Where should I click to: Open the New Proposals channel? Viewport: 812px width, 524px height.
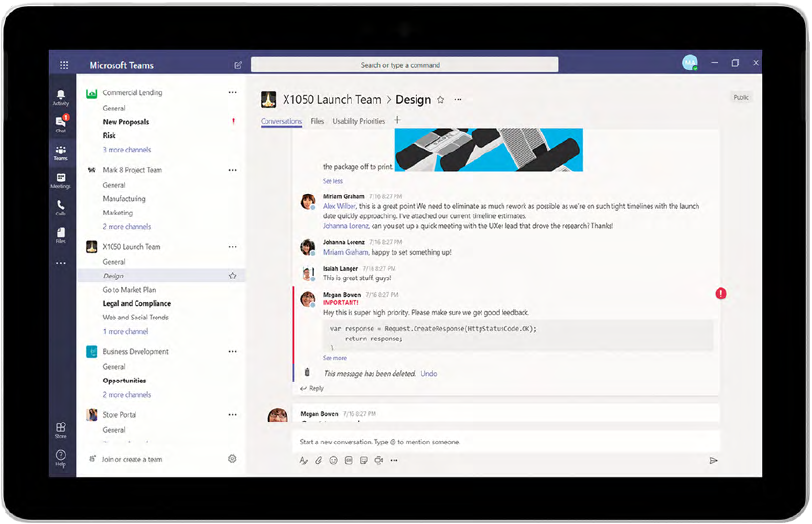(126, 122)
